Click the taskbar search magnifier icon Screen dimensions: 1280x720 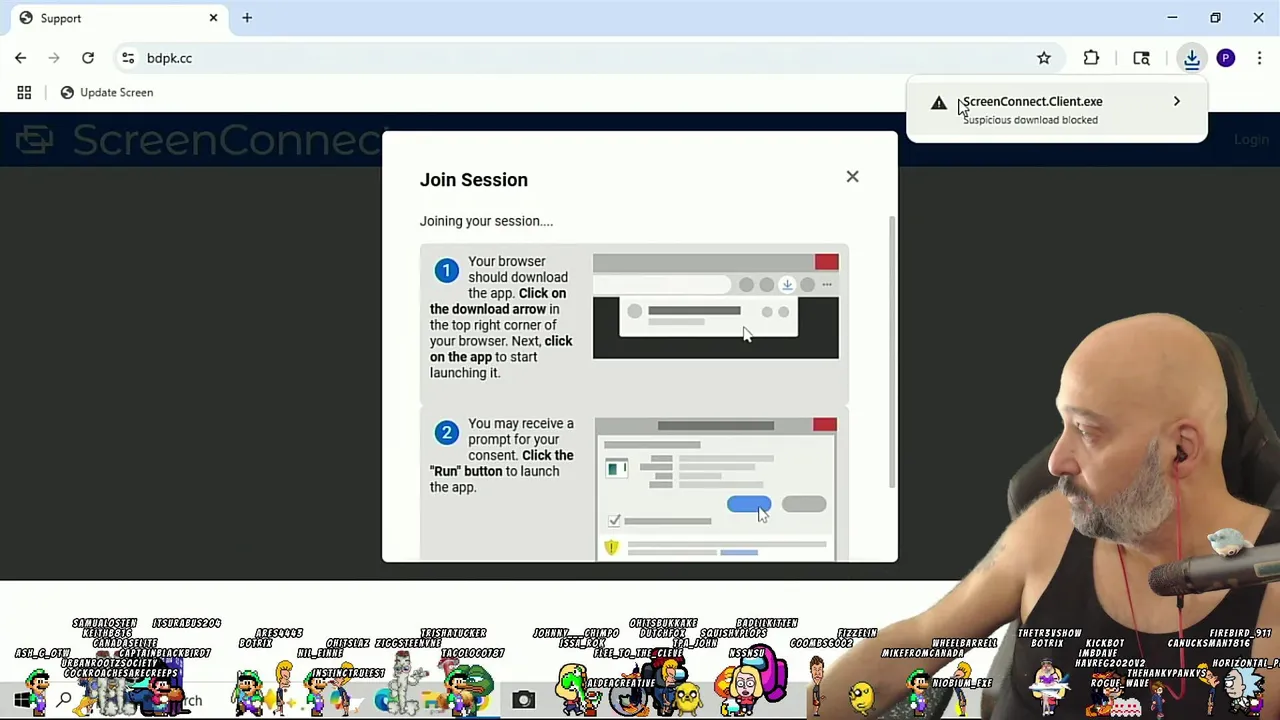coord(64,700)
